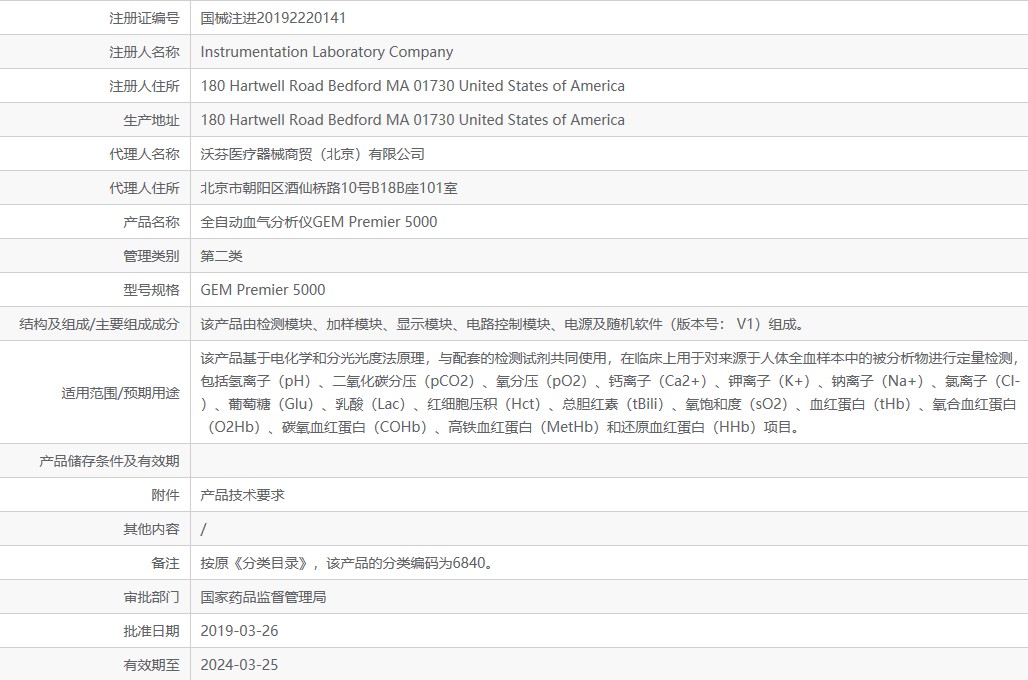The width and height of the screenshot is (1028, 680).
Task: Select the address in the 注册人住所 row
Action: tap(412, 86)
